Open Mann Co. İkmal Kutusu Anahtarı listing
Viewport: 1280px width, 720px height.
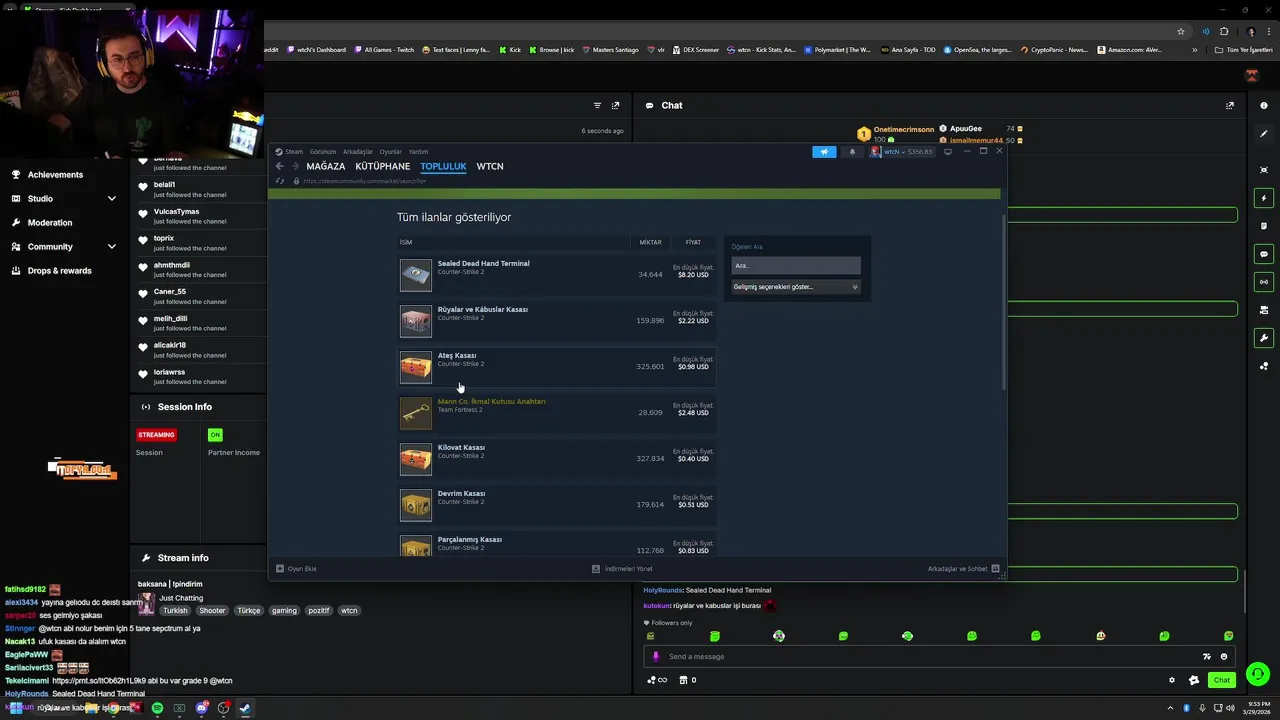click(557, 413)
